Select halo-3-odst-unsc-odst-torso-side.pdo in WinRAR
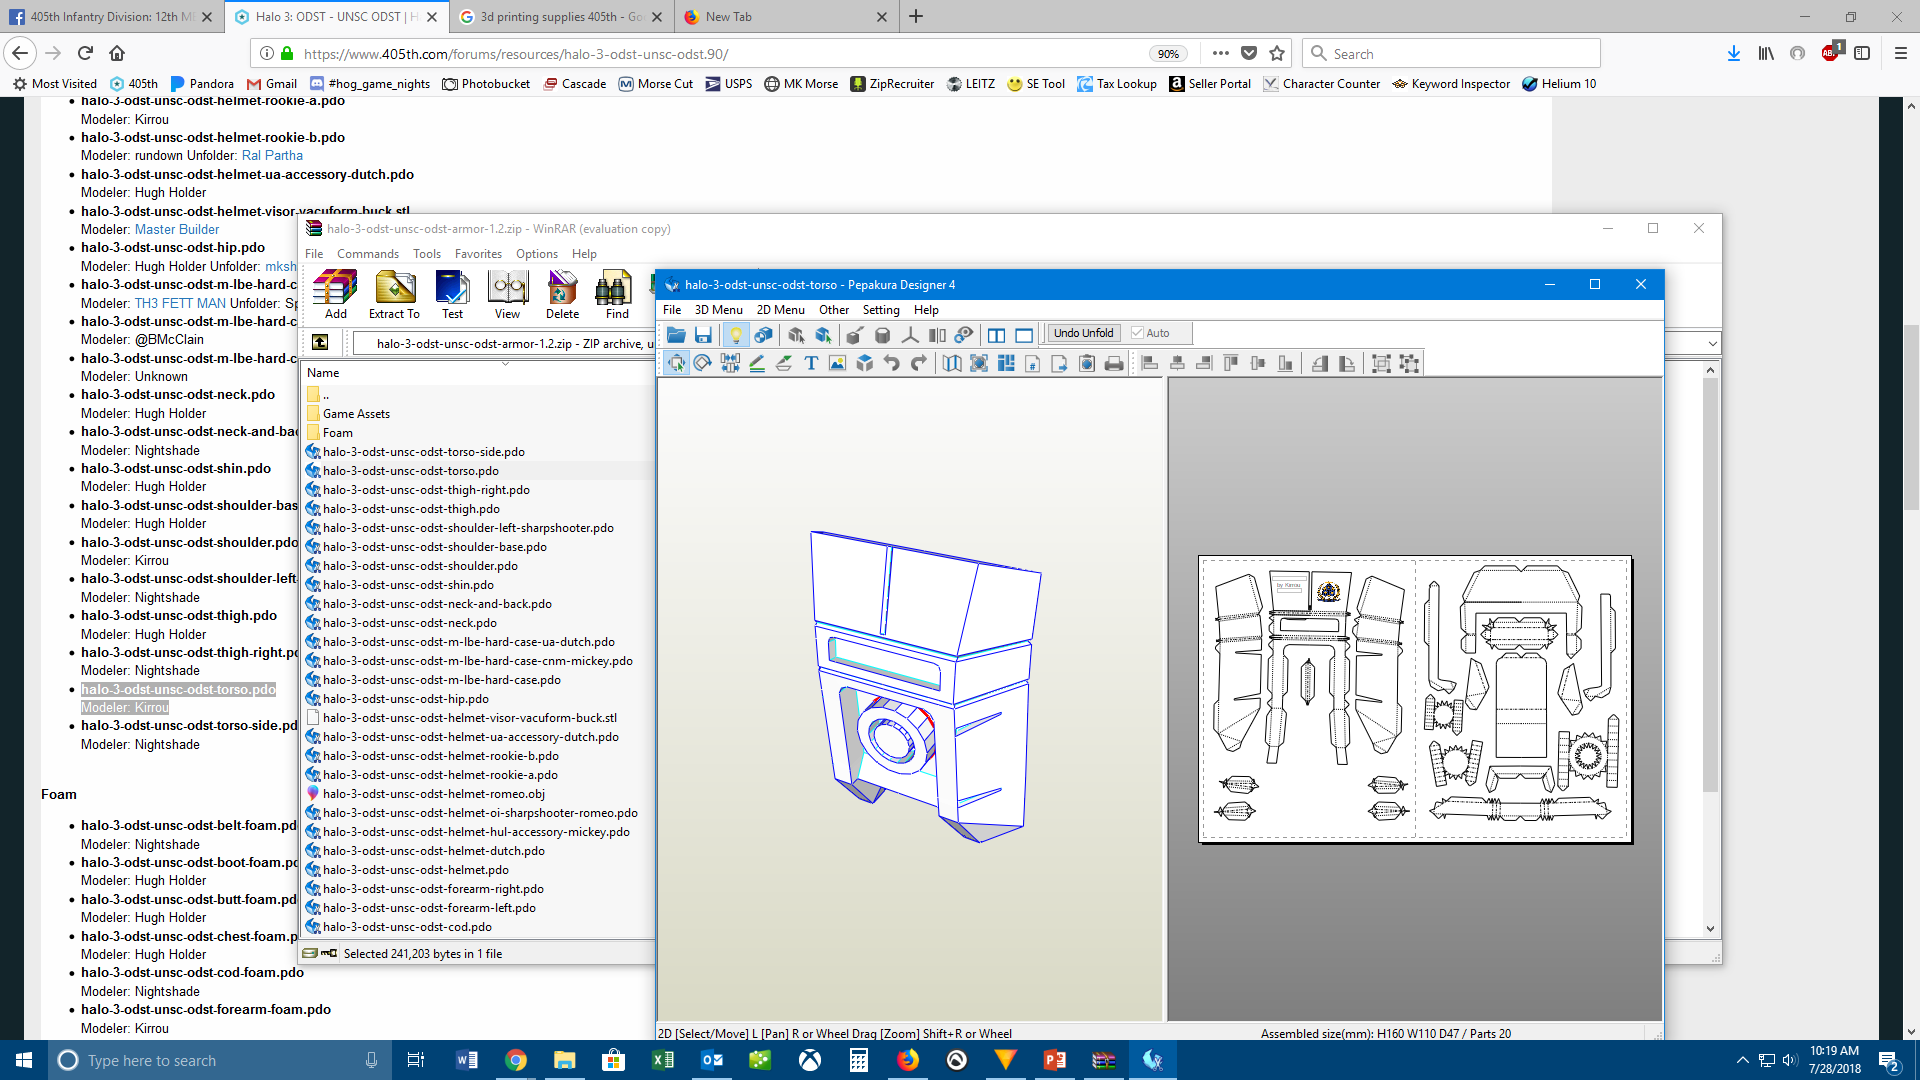Screen dimensions: 1920x1080 (x=424, y=452)
